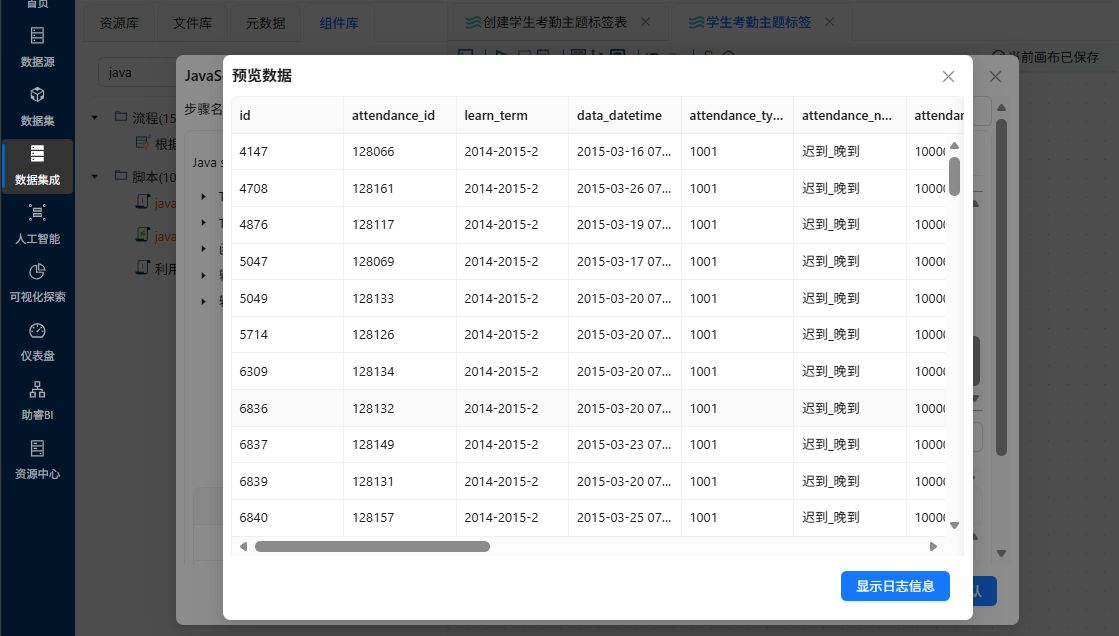Click the 显示日志信息 button
Screen dimensions: 1119x636
pyautogui.click(x=895, y=586)
